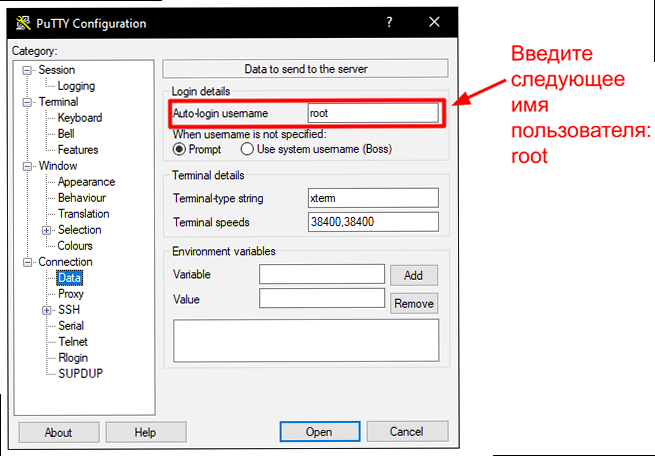Open the Proxy settings

pos(71,294)
